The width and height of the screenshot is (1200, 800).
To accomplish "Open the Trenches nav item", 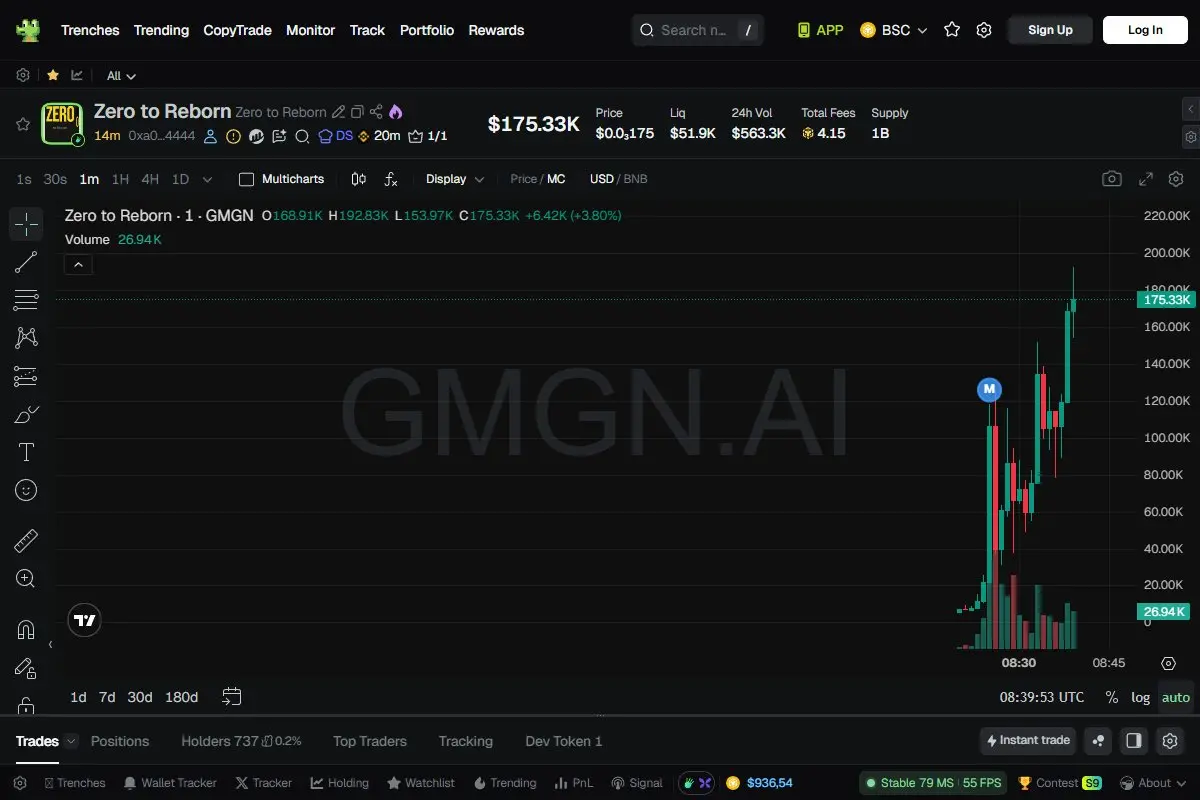I will point(90,30).
